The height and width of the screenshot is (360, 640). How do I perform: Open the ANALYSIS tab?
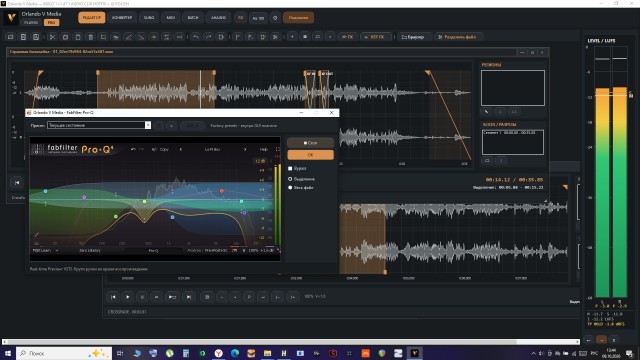pos(218,18)
